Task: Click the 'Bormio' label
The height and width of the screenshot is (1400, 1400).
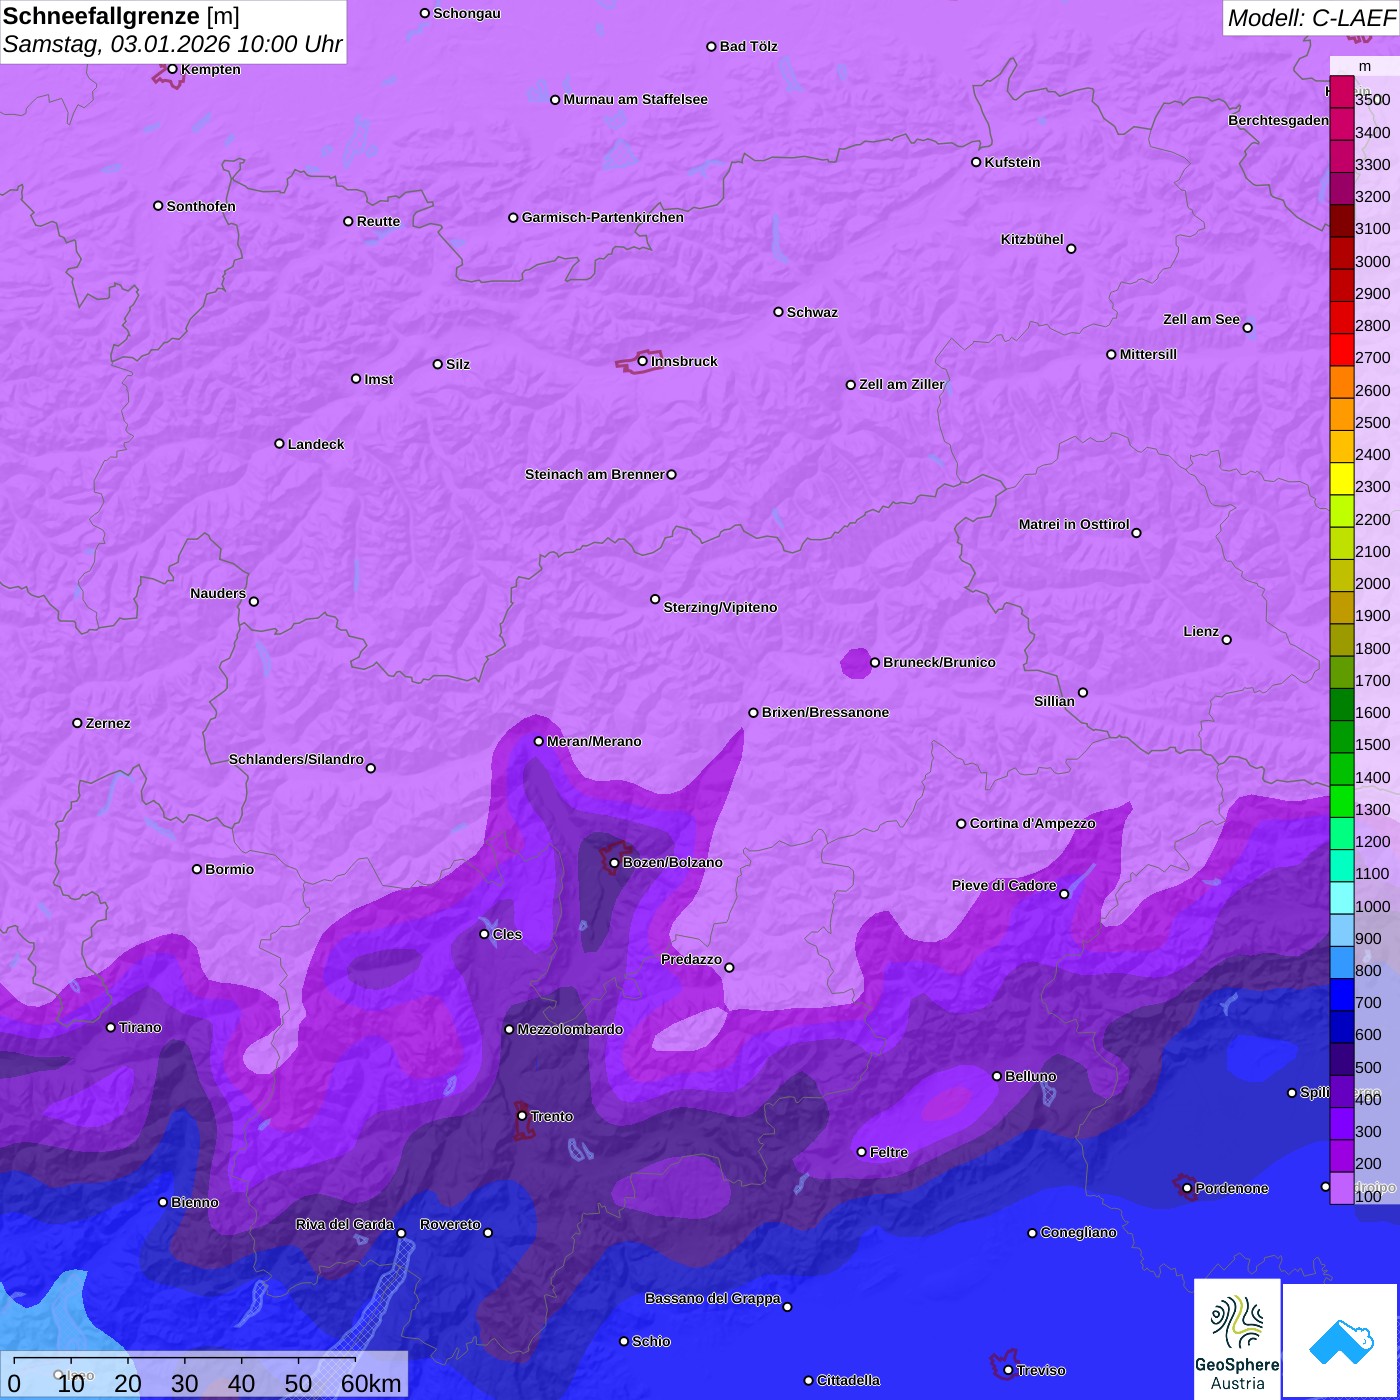Action: (229, 869)
